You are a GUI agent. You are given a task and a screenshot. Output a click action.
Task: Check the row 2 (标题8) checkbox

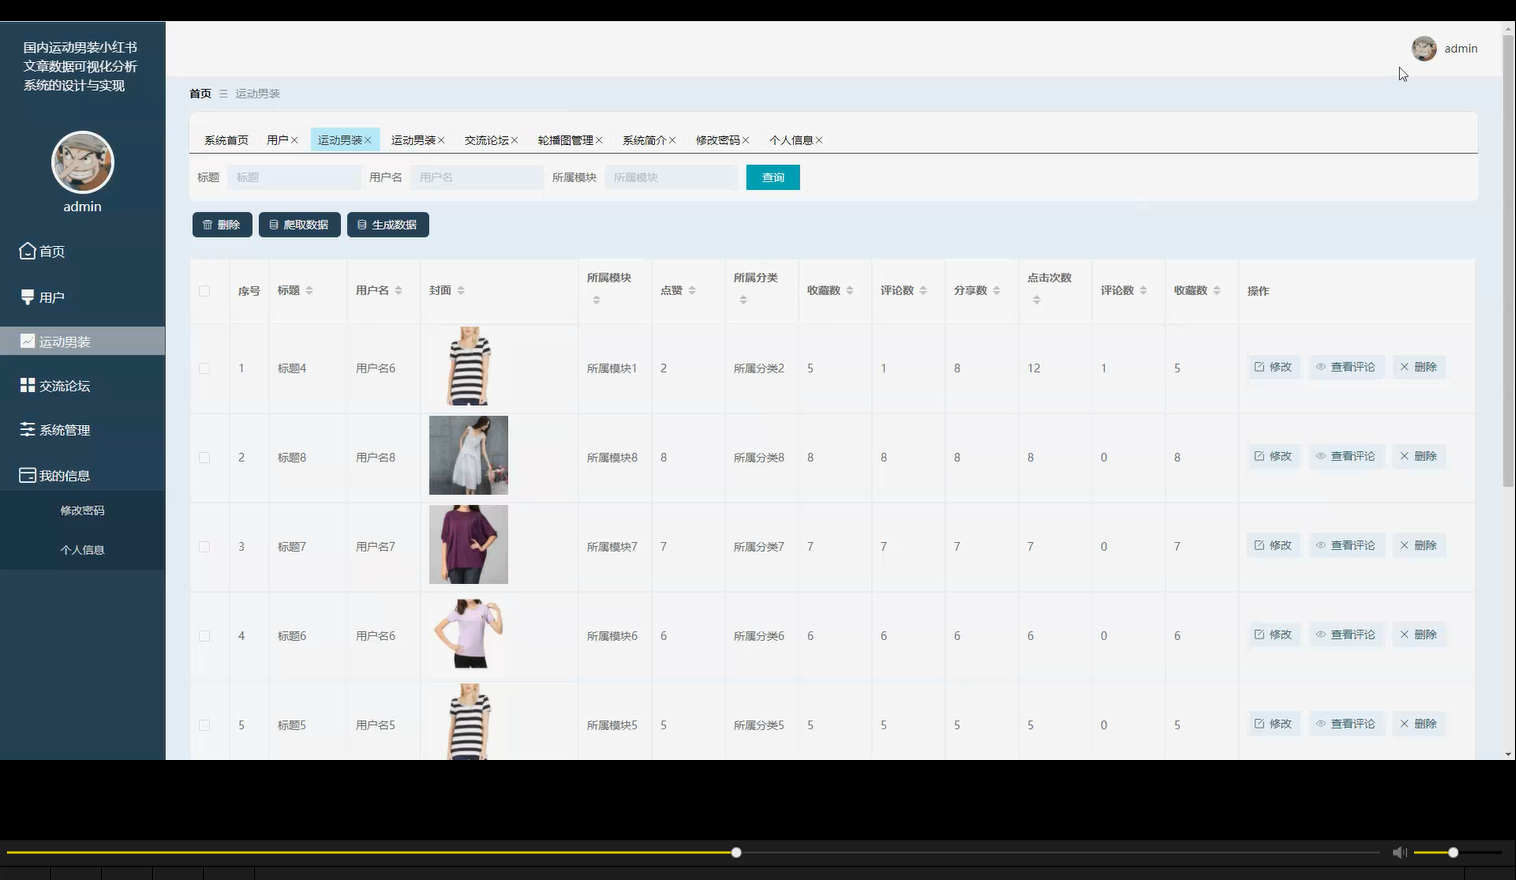(x=204, y=457)
